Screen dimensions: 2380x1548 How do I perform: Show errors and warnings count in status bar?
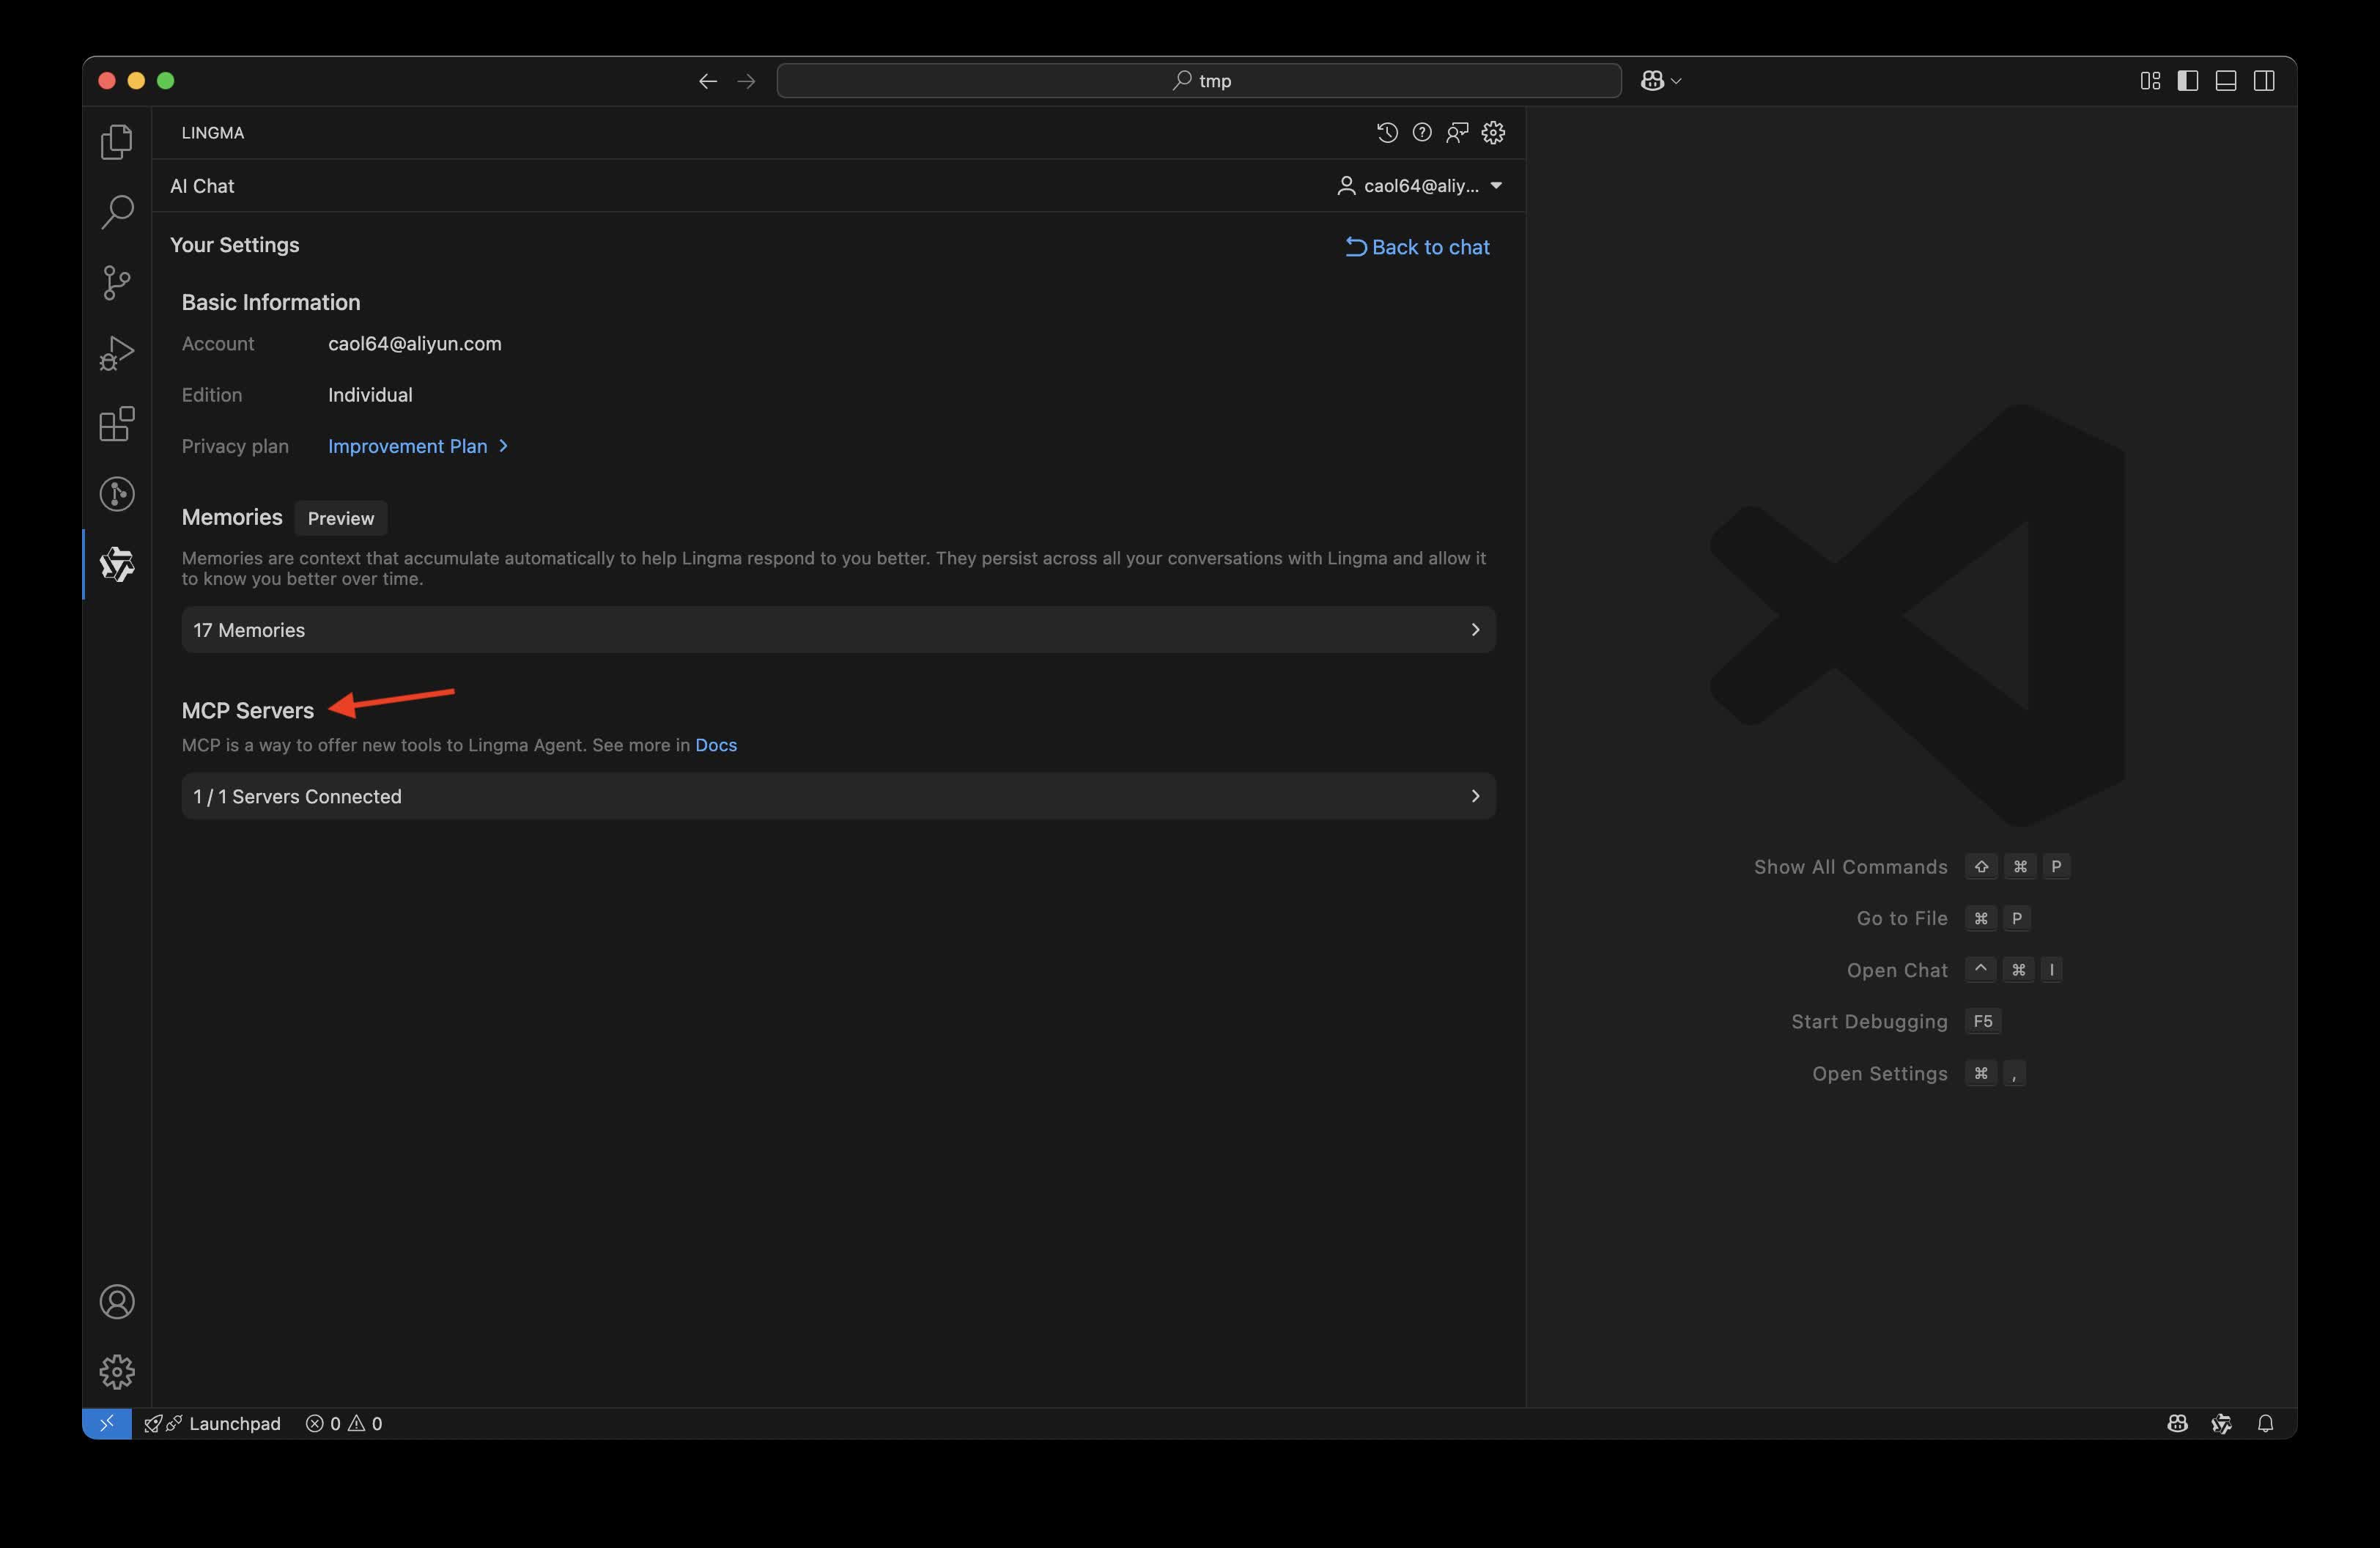click(x=344, y=1423)
